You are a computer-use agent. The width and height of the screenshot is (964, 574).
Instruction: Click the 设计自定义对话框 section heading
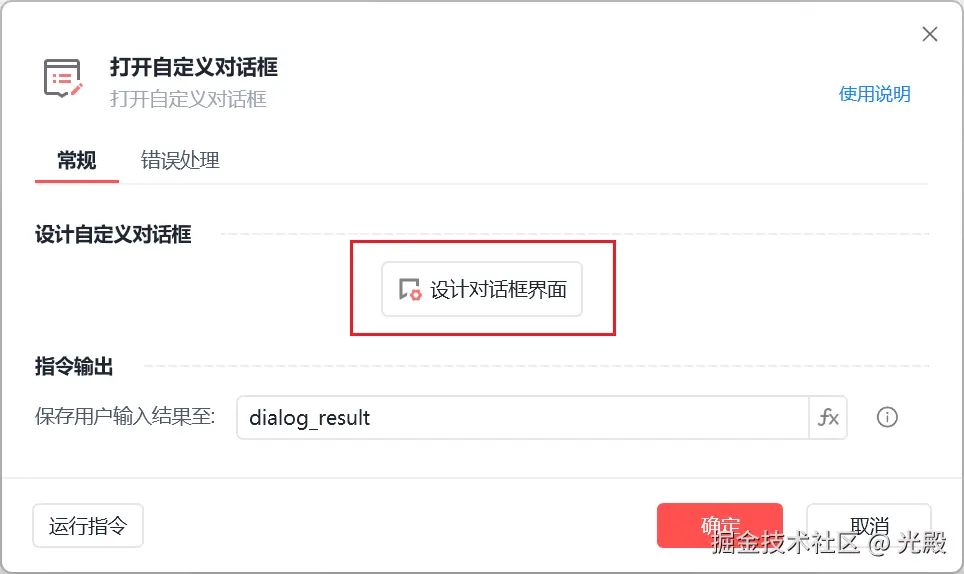coord(113,234)
